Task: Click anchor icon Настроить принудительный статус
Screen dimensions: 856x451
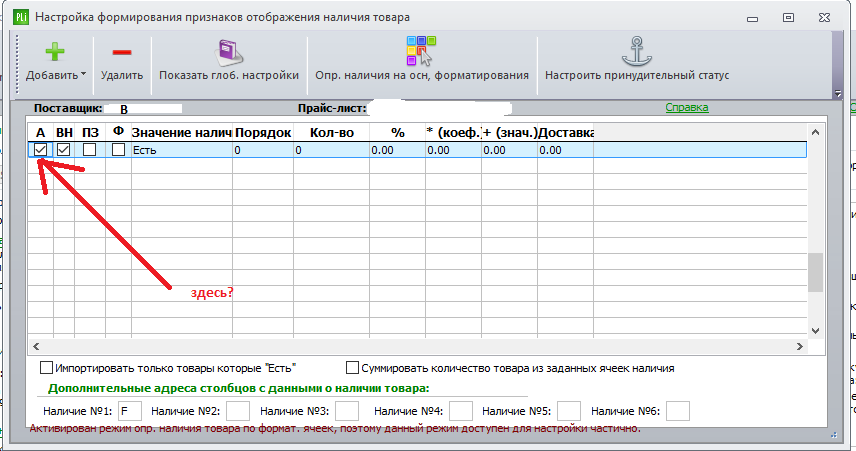Action: (637, 51)
